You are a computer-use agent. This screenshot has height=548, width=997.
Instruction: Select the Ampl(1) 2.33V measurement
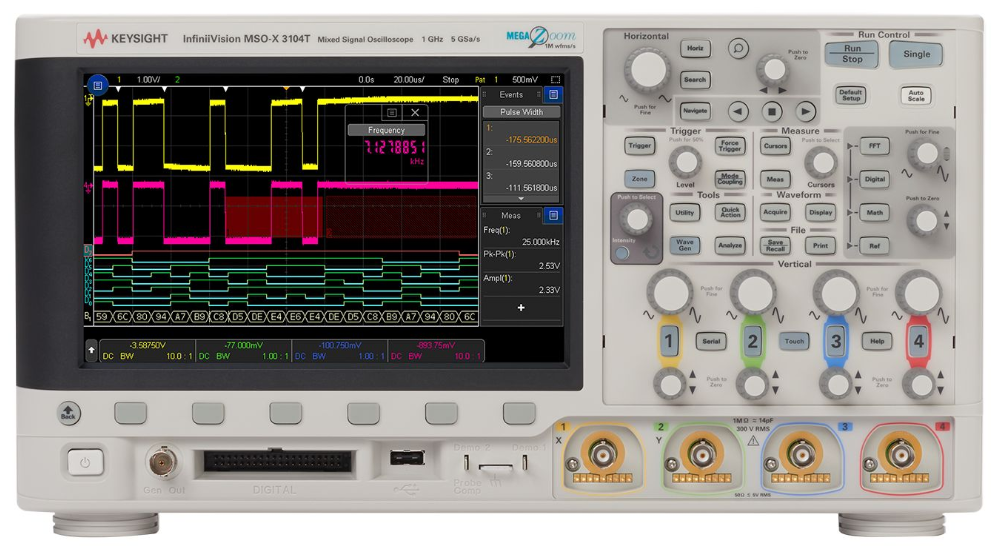pyautogui.click(x=521, y=284)
